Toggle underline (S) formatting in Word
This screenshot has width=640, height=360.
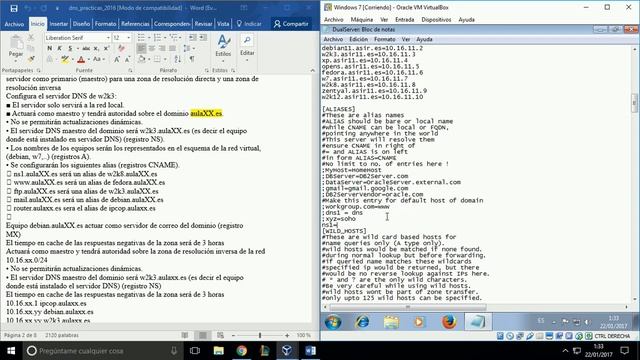[x=70, y=48]
